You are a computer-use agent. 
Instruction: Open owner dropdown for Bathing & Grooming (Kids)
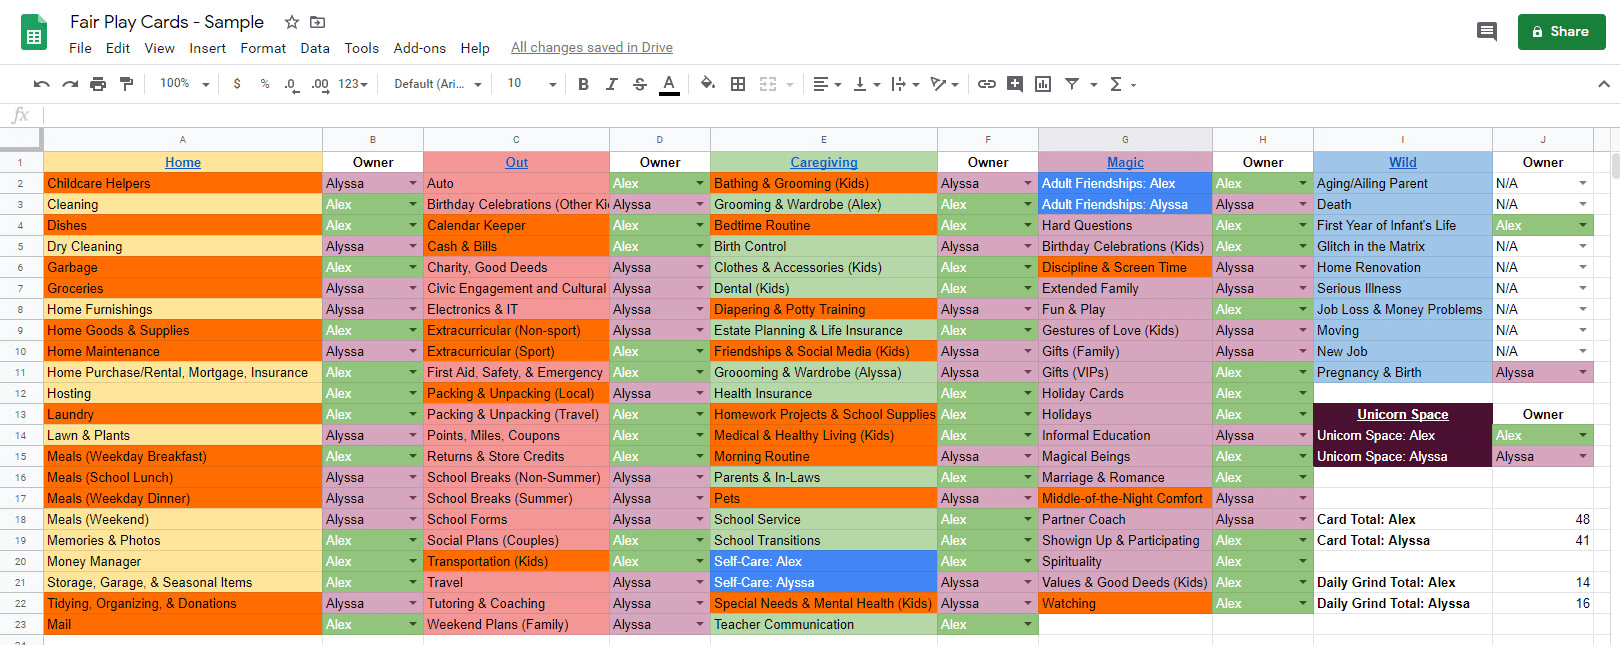[1028, 184]
